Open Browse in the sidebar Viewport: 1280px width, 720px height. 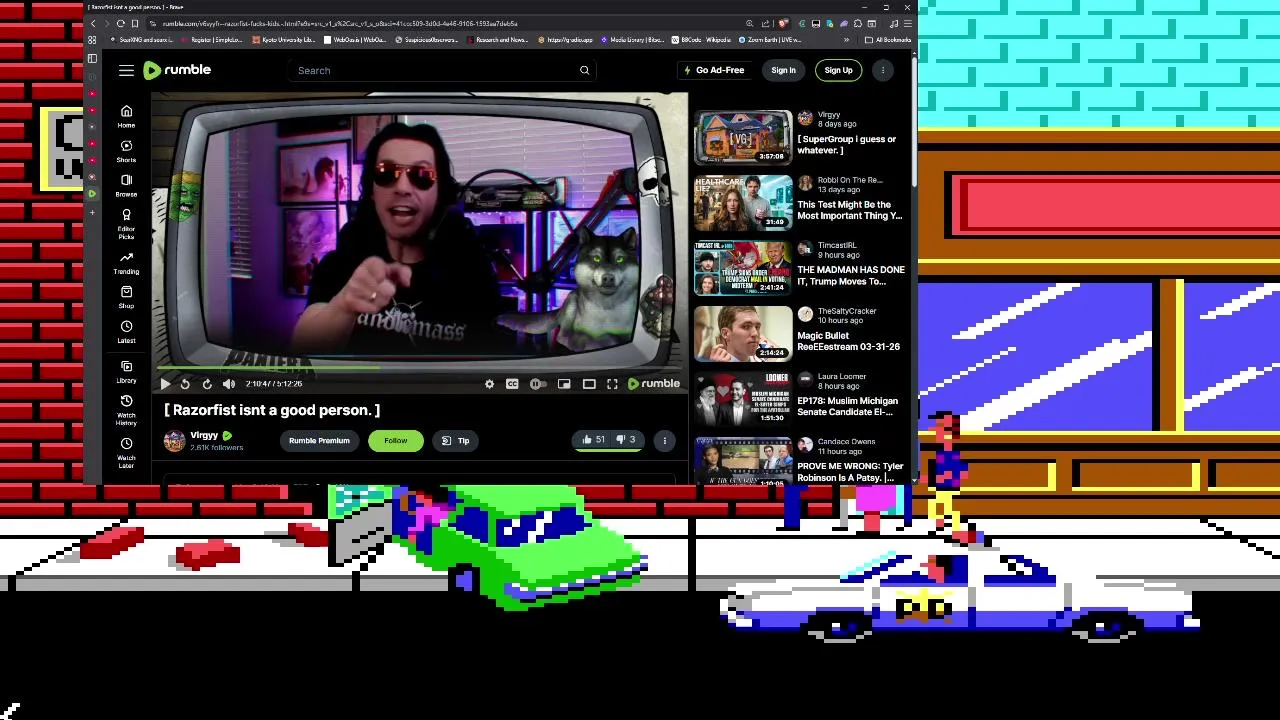tap(126, 186)
